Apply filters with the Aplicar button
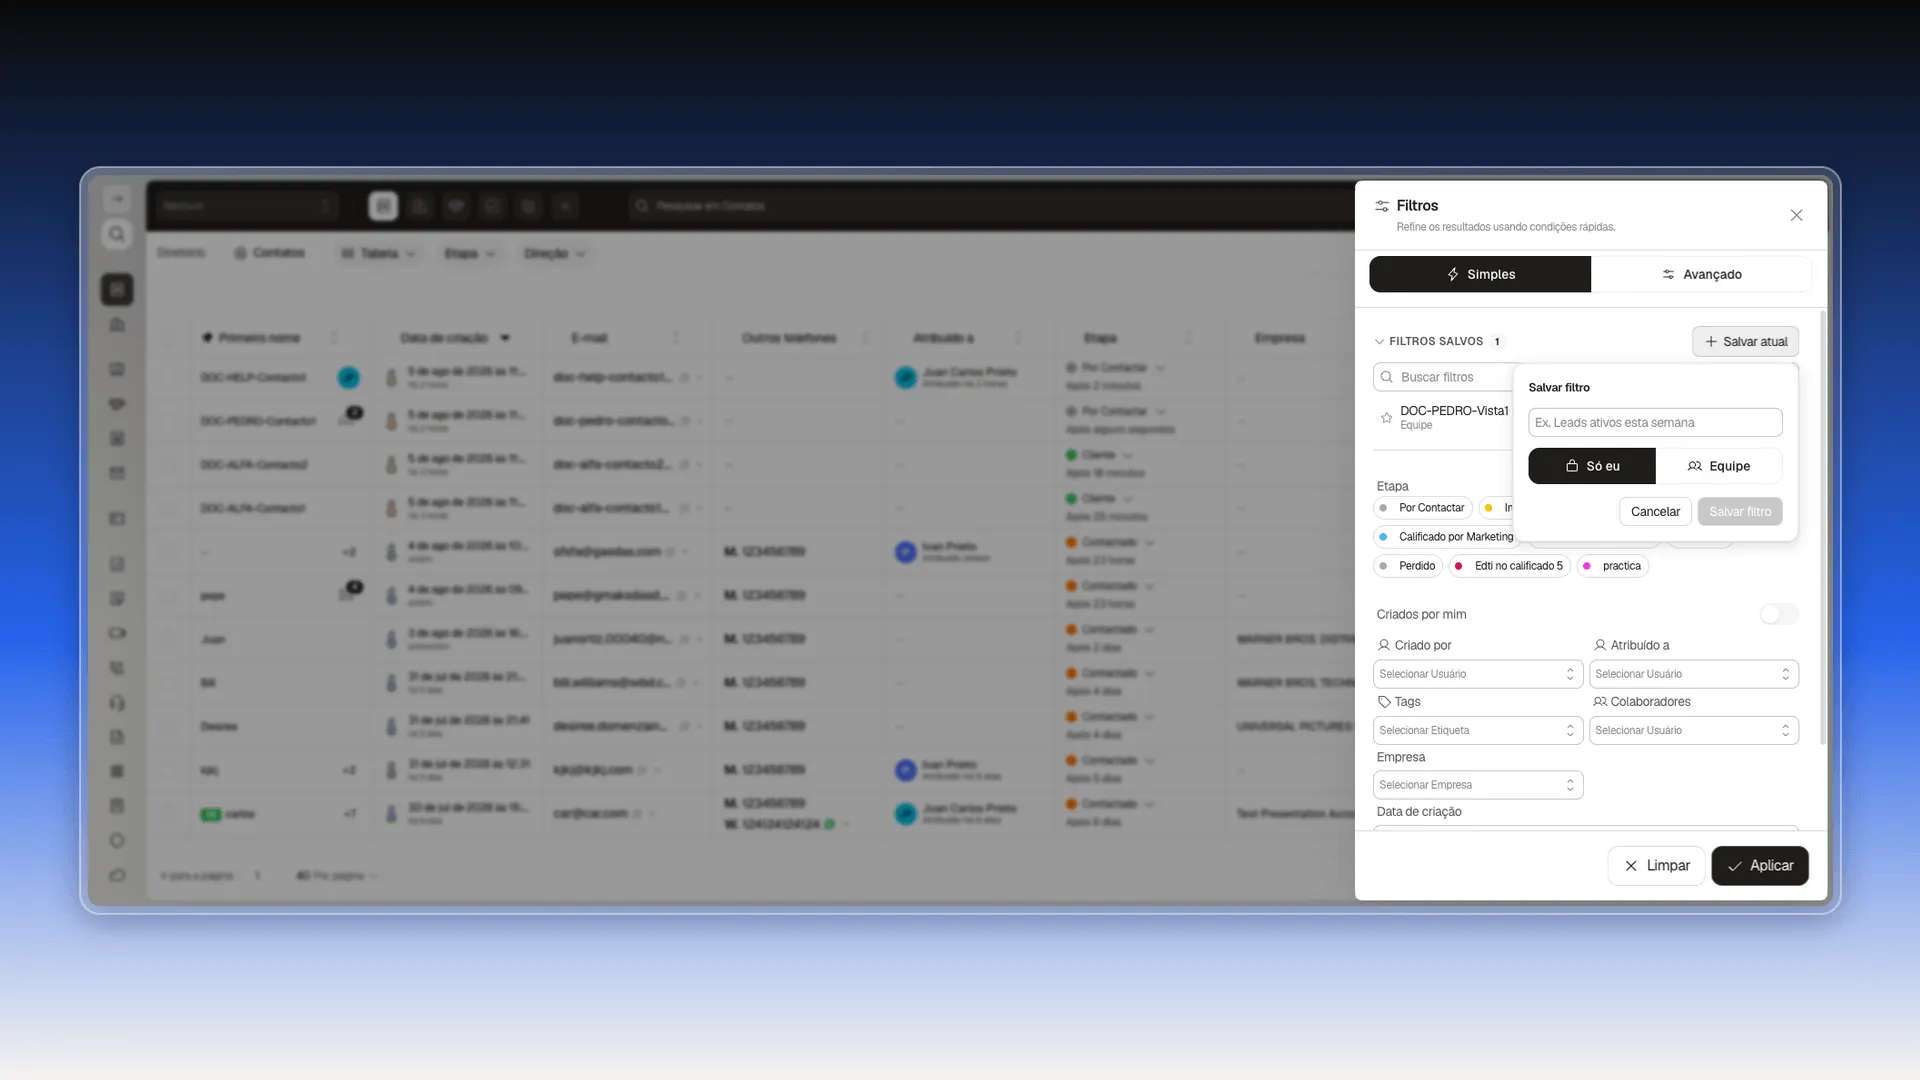Viewport: 1920px width, 1080px height. click(x=1760, y=866)
